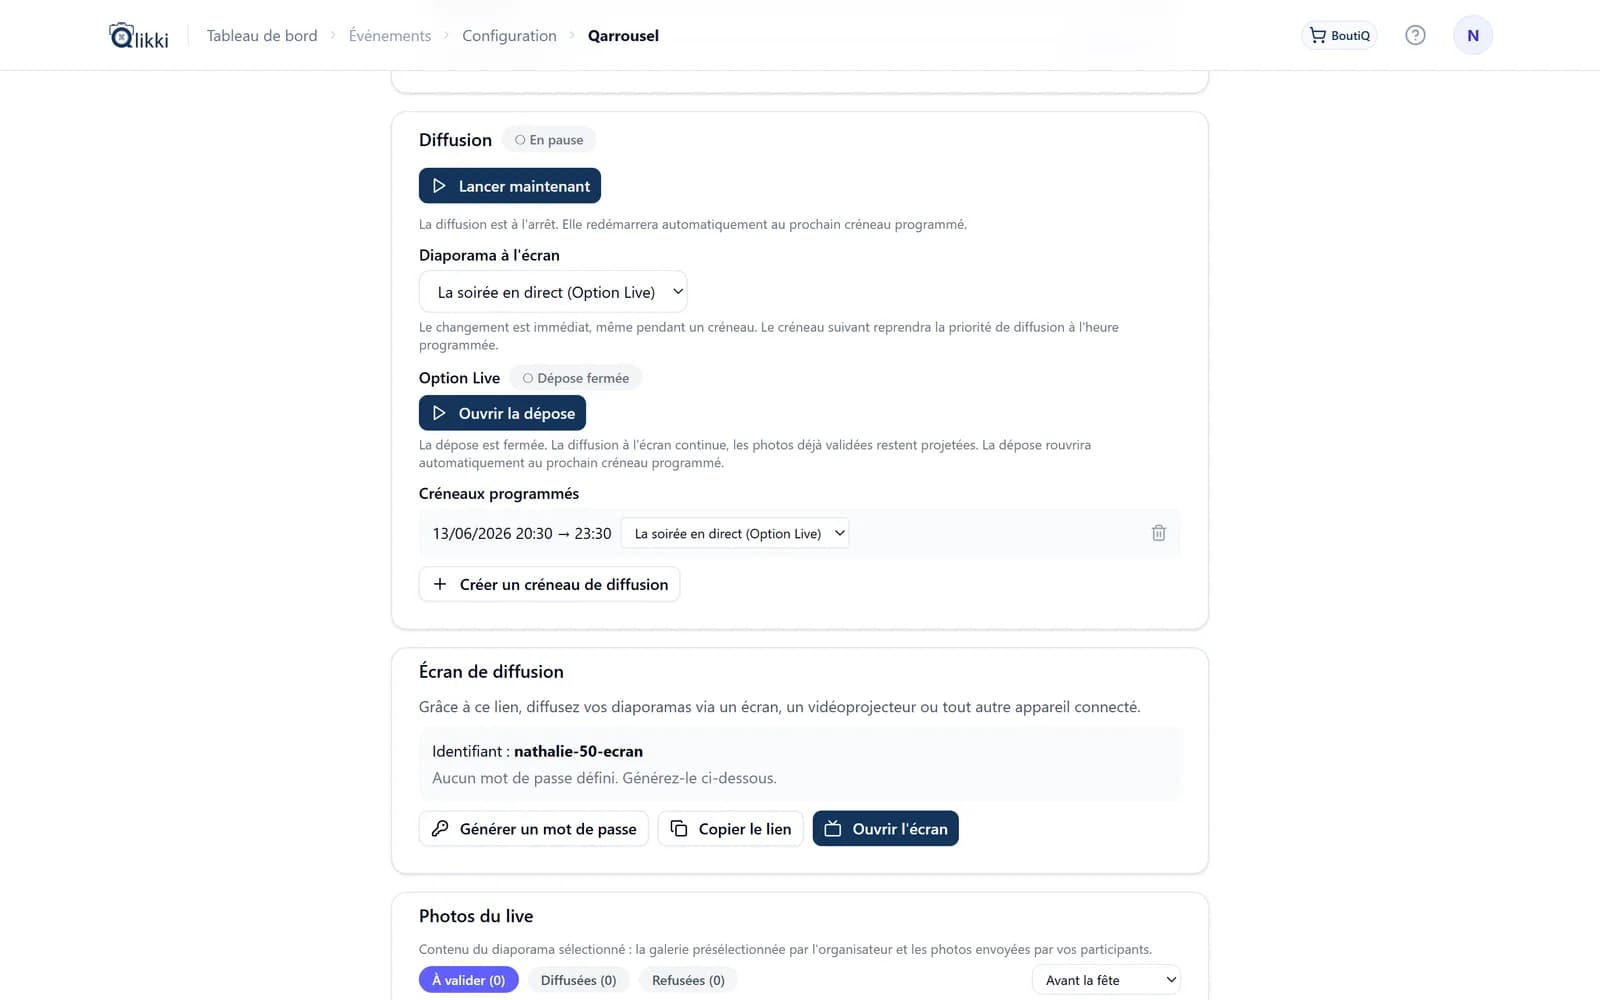
Task: Switch to Refusées (0) tab
Action: click(688, 980)
